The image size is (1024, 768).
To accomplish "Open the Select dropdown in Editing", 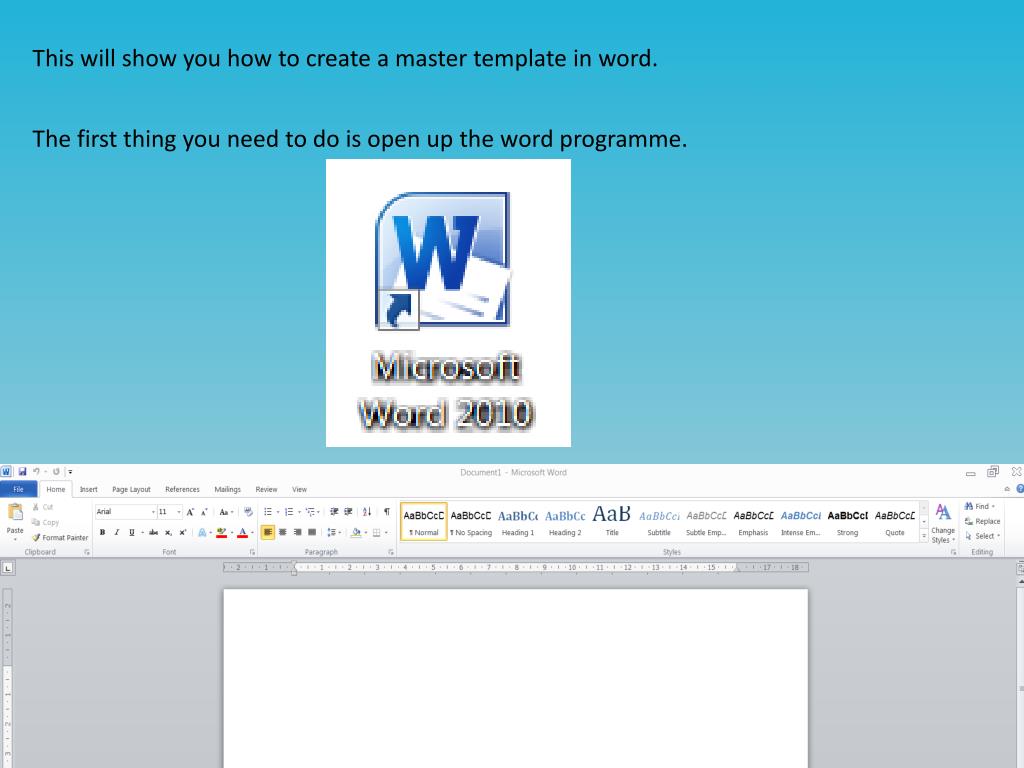I will [982, 536].
